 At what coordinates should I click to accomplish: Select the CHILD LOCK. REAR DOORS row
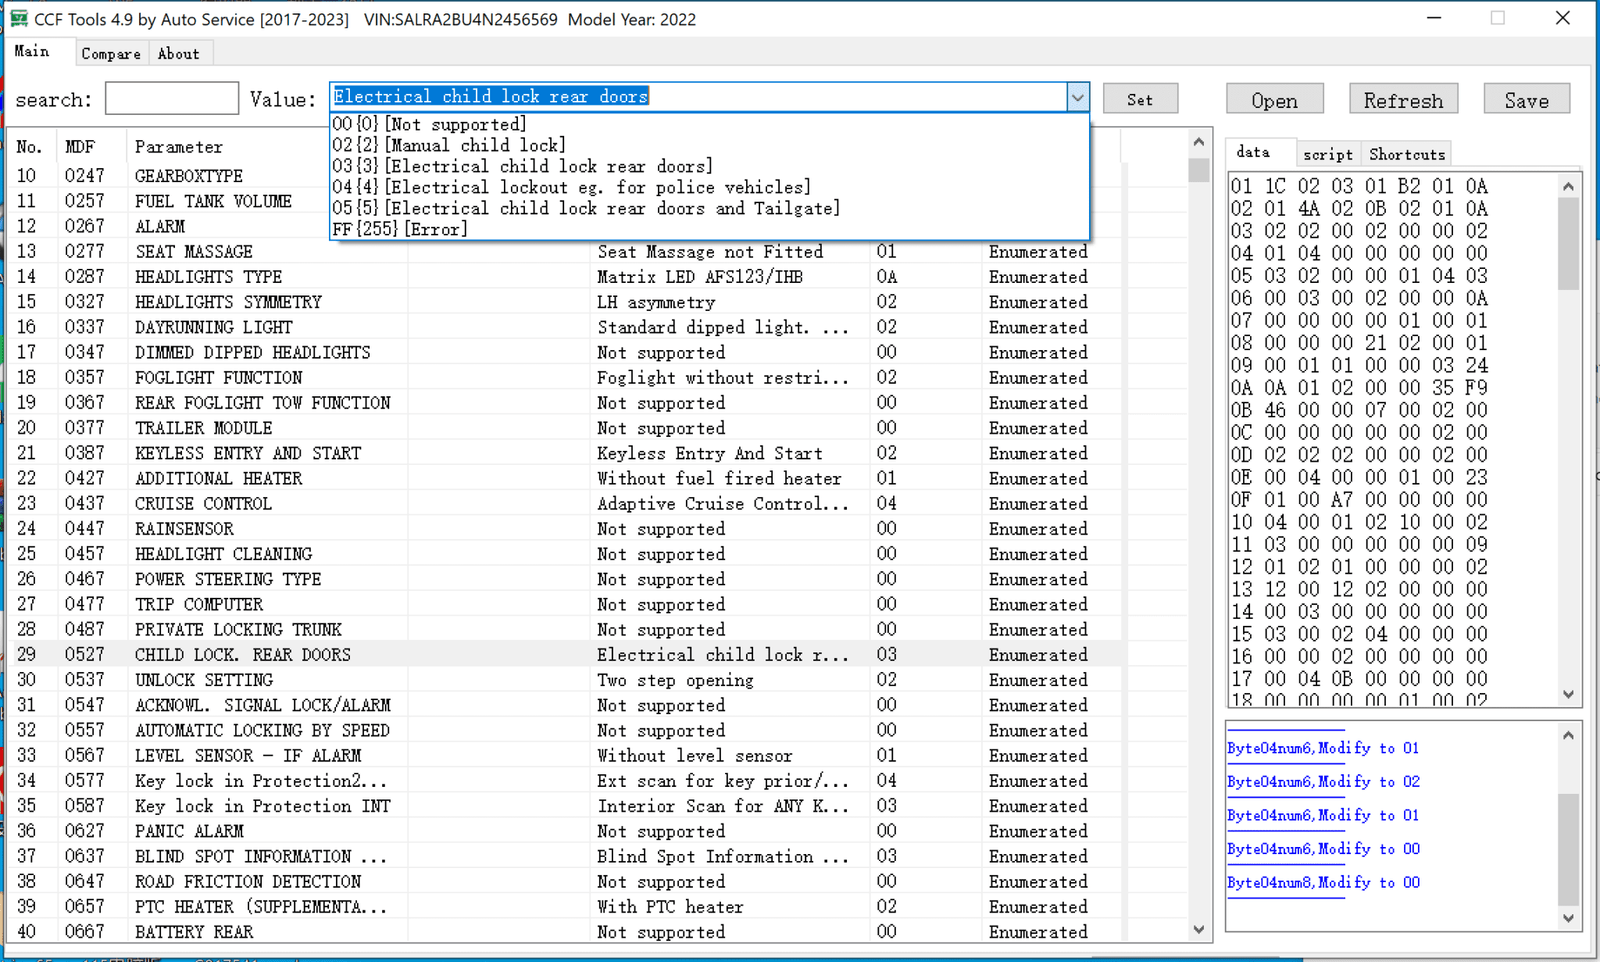click(x=243, y=654)
